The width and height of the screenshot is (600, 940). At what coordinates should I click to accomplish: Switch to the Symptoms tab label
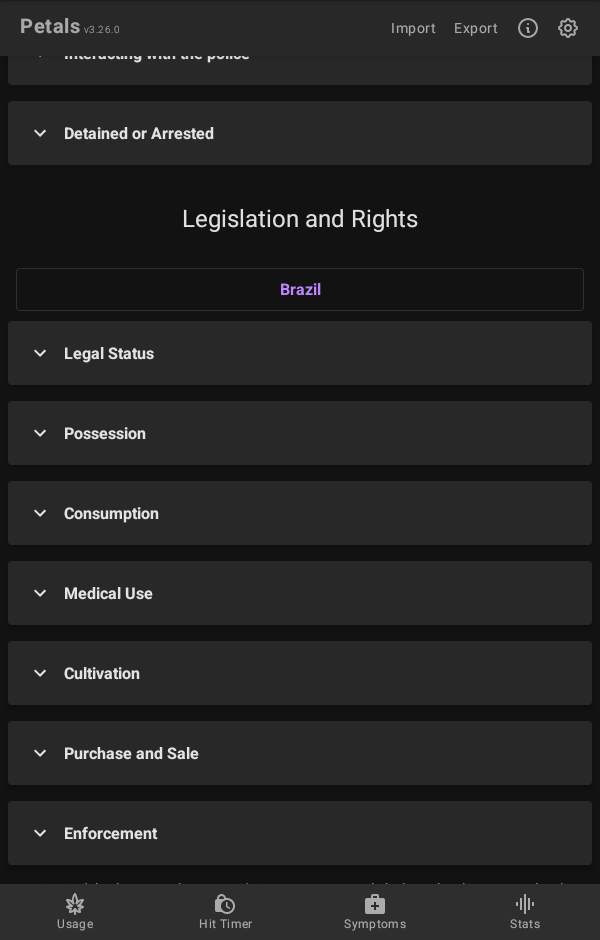click(x=375, y=924)
